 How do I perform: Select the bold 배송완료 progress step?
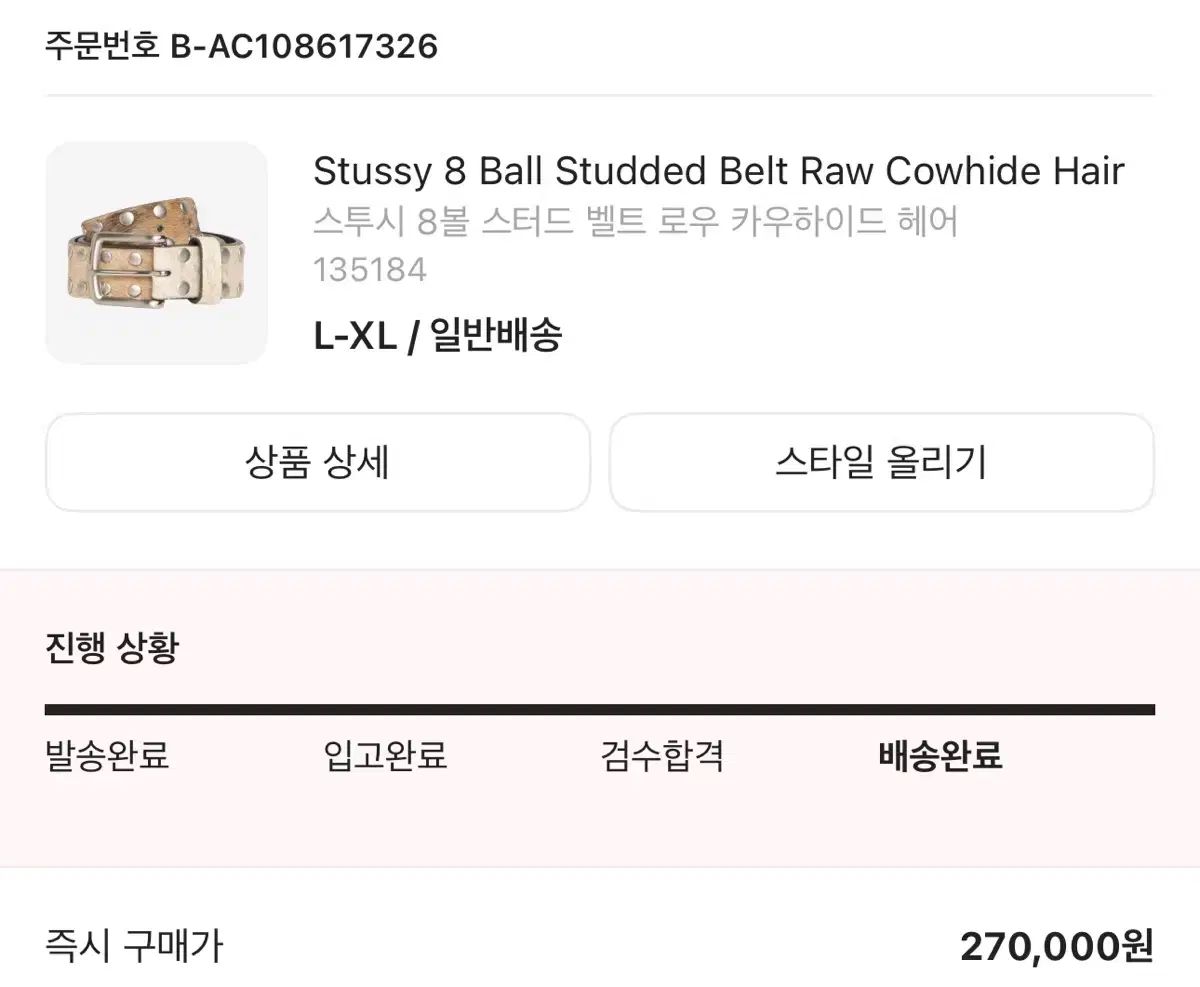click(940, 755)
